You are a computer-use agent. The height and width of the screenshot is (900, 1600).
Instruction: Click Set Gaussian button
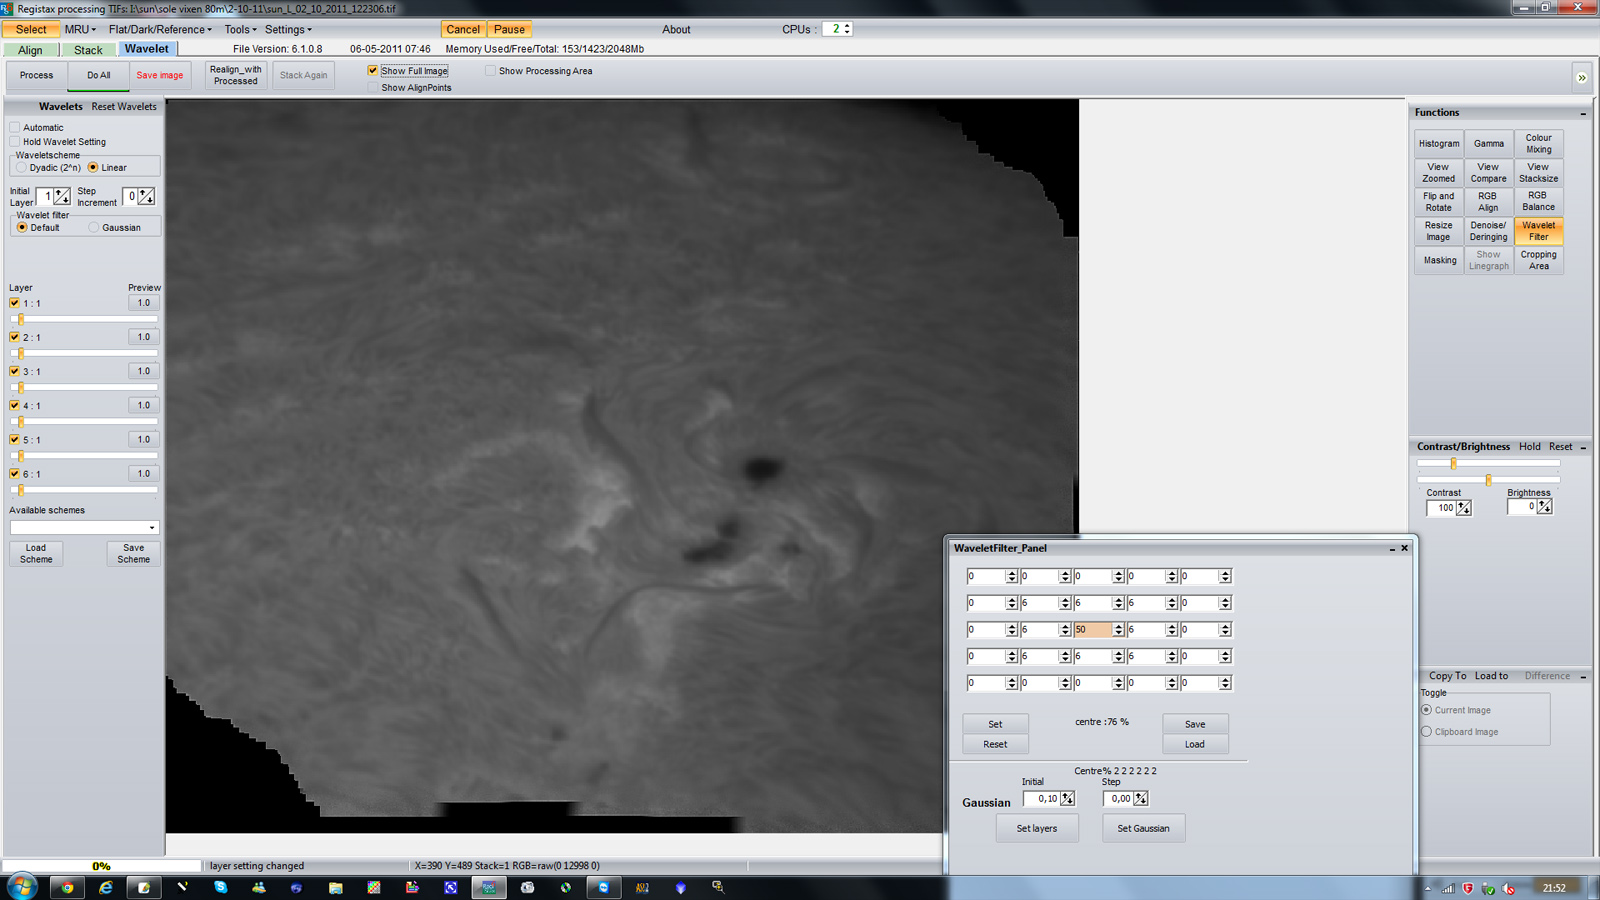click(1143, 828)
